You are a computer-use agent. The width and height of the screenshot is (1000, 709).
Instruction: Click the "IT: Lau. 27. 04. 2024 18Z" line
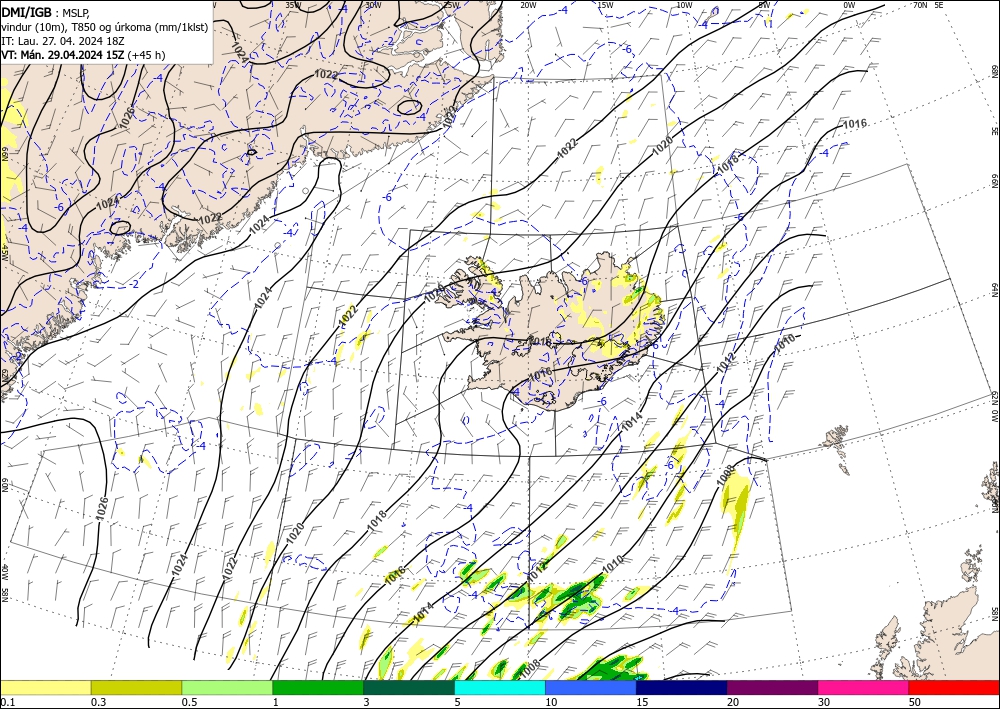click(62, 41)
